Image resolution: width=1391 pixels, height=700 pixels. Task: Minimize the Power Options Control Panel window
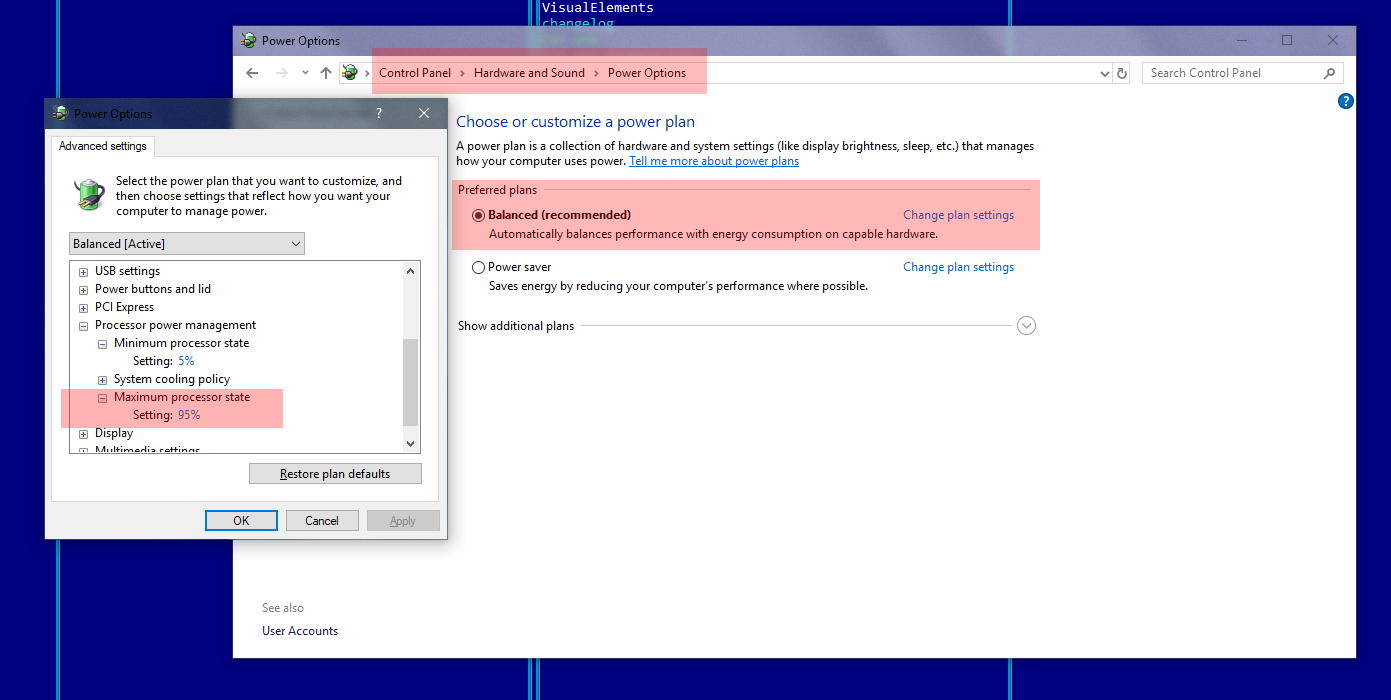point(1241,41)
